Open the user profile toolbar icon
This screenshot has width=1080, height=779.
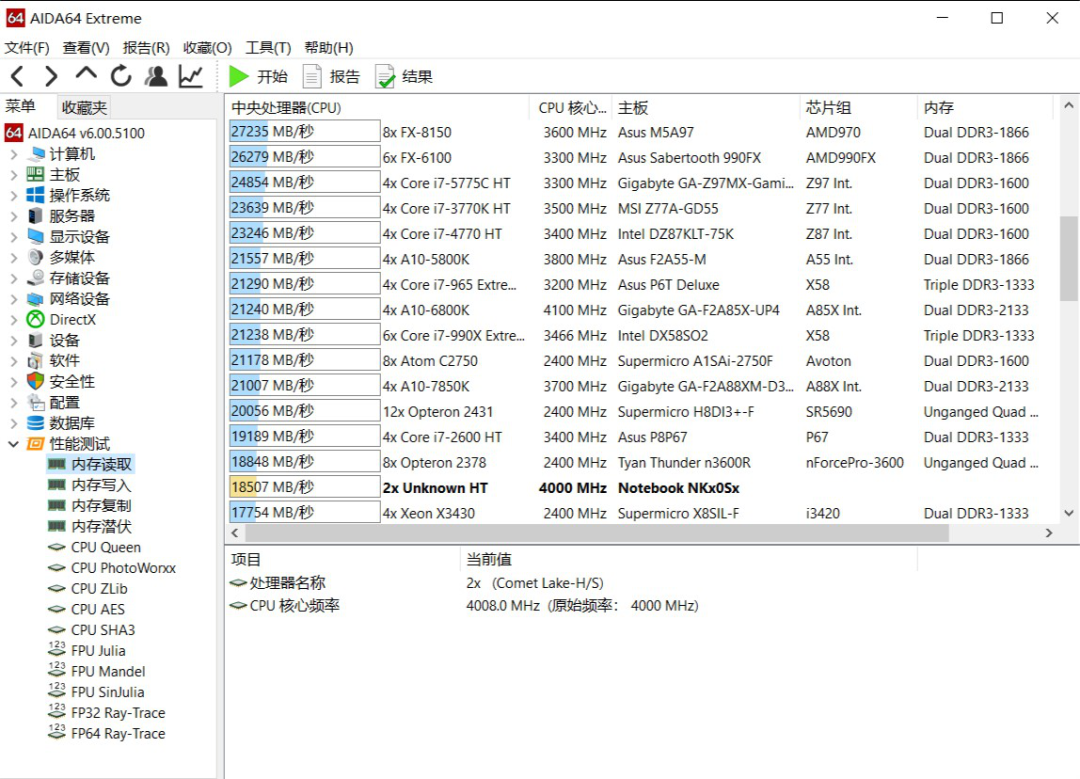tap(156, 76)
